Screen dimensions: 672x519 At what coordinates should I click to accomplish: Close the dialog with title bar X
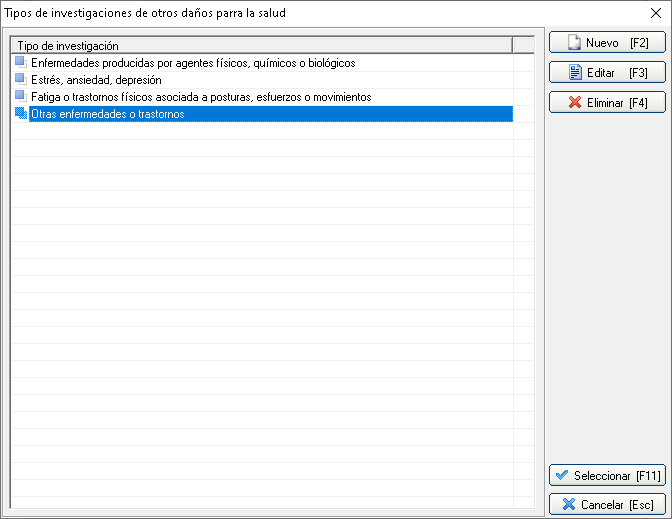655,13
